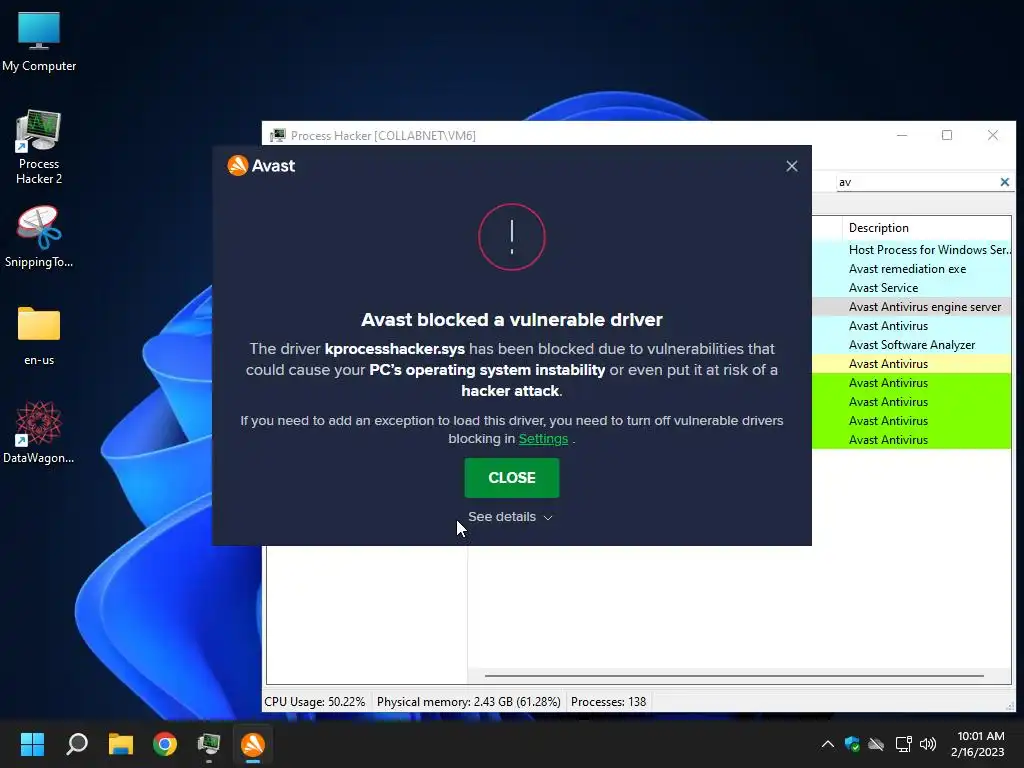Launch Google Chrome from taskbar
The width and height of the screenshot is (1024, 768).
[x=165, y=744]
